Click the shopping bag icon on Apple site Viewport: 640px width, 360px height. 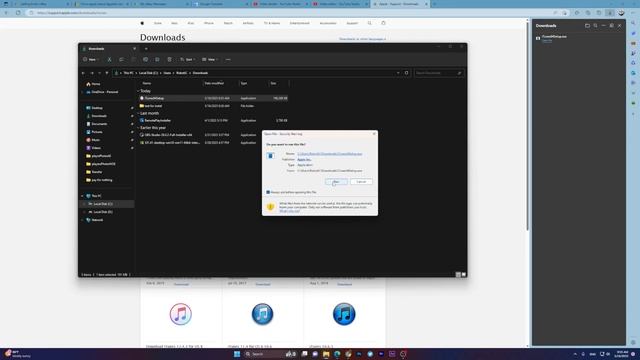(383, 23)
